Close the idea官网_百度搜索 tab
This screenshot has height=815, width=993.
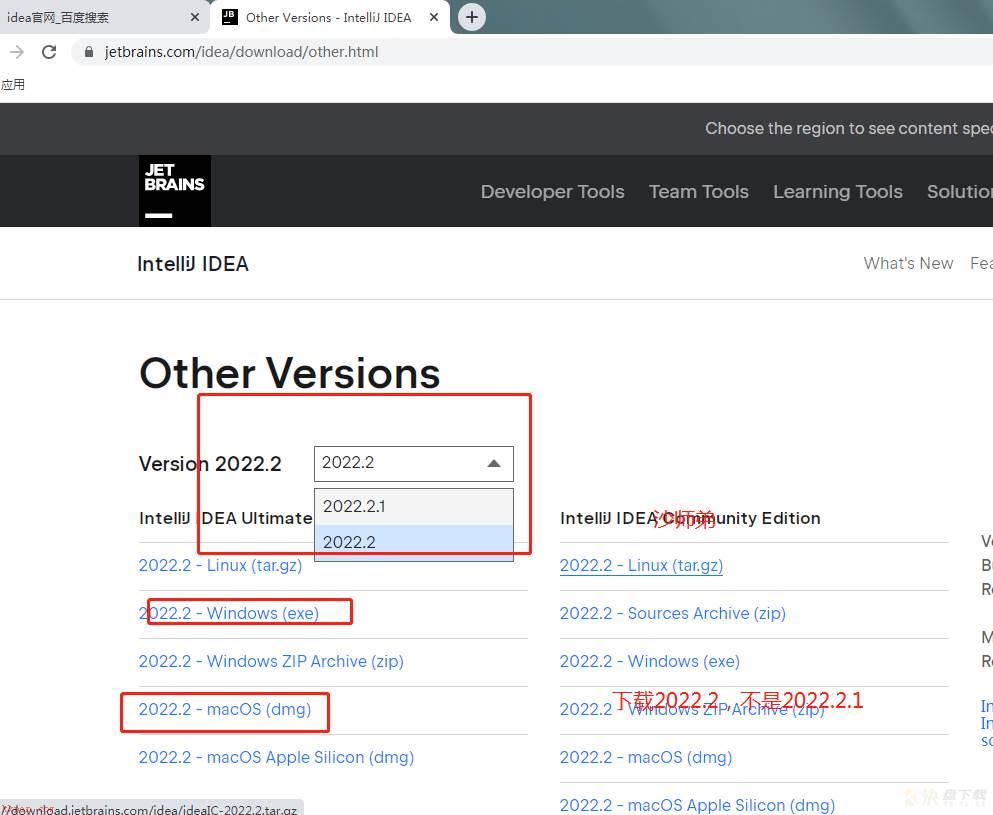[195, 17]
